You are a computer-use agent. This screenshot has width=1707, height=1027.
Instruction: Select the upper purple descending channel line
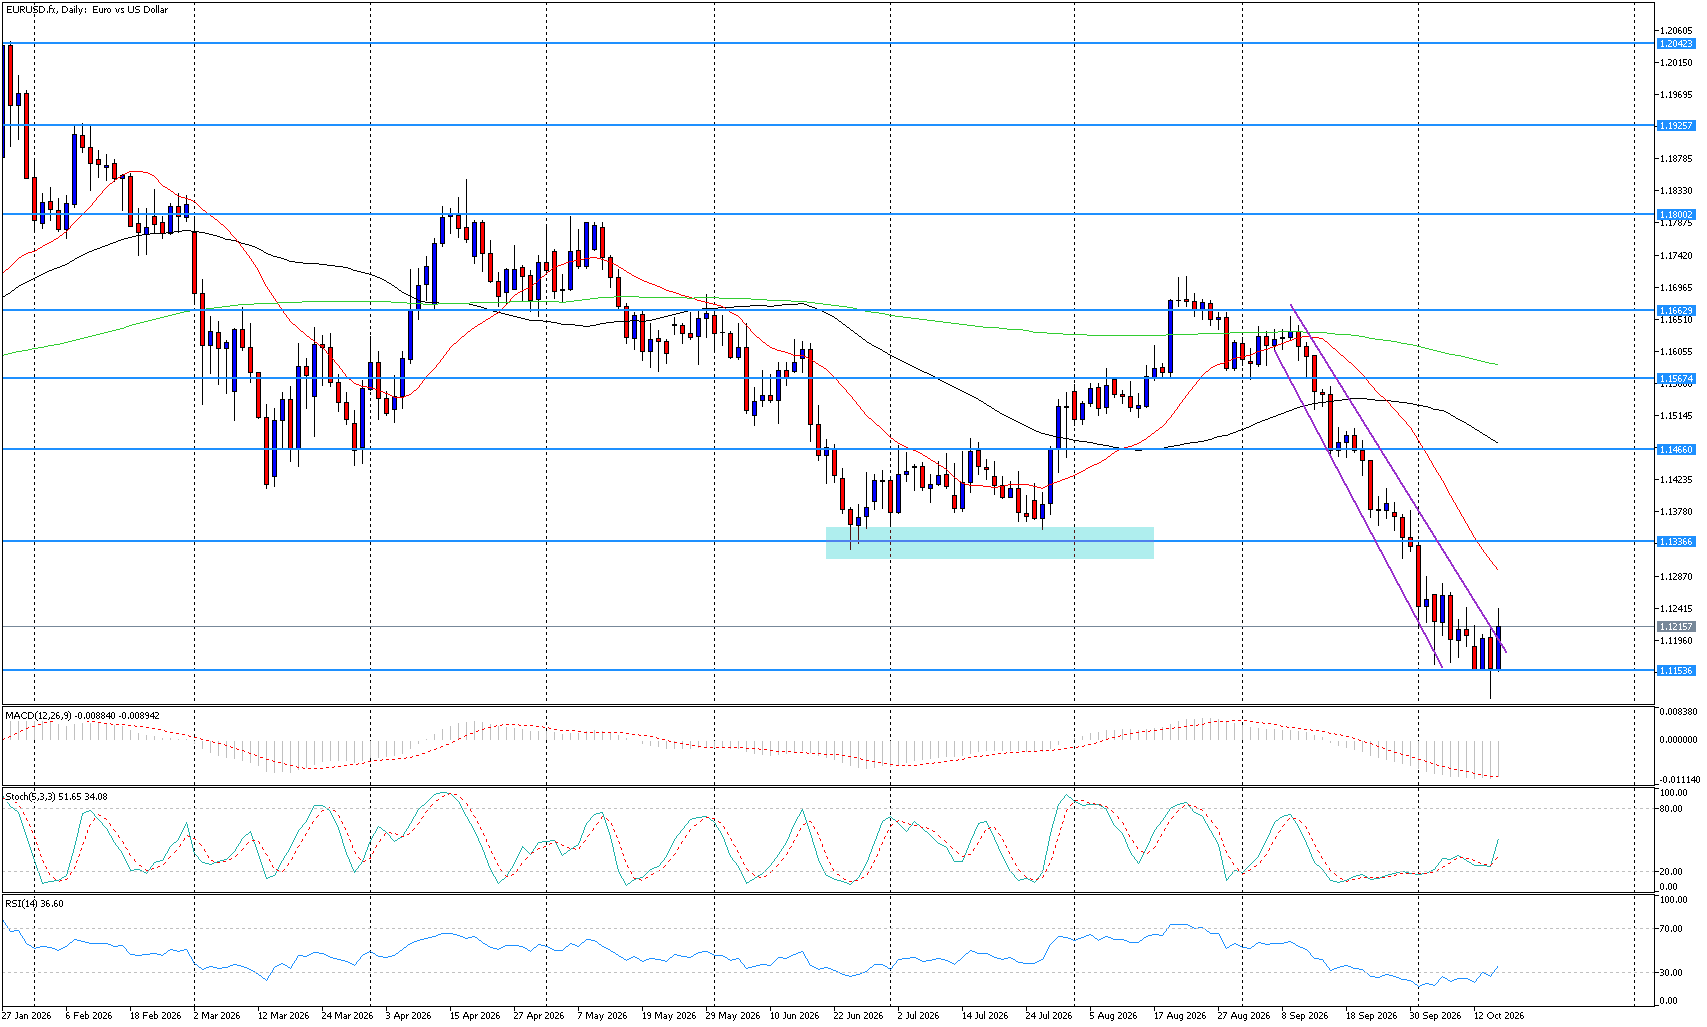click(1398, 478)
